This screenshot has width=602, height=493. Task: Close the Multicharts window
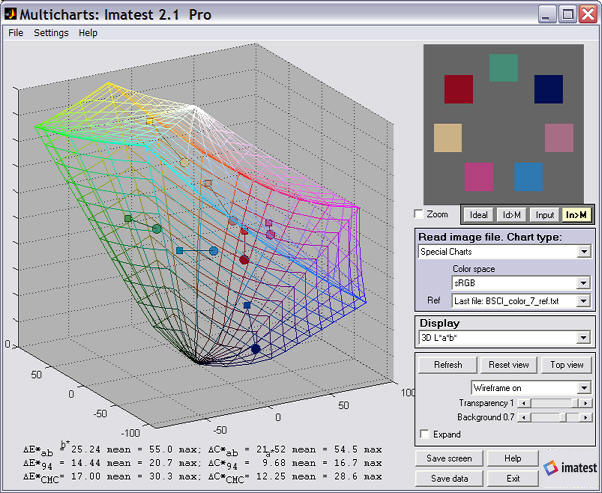click(x=588, y=15)
